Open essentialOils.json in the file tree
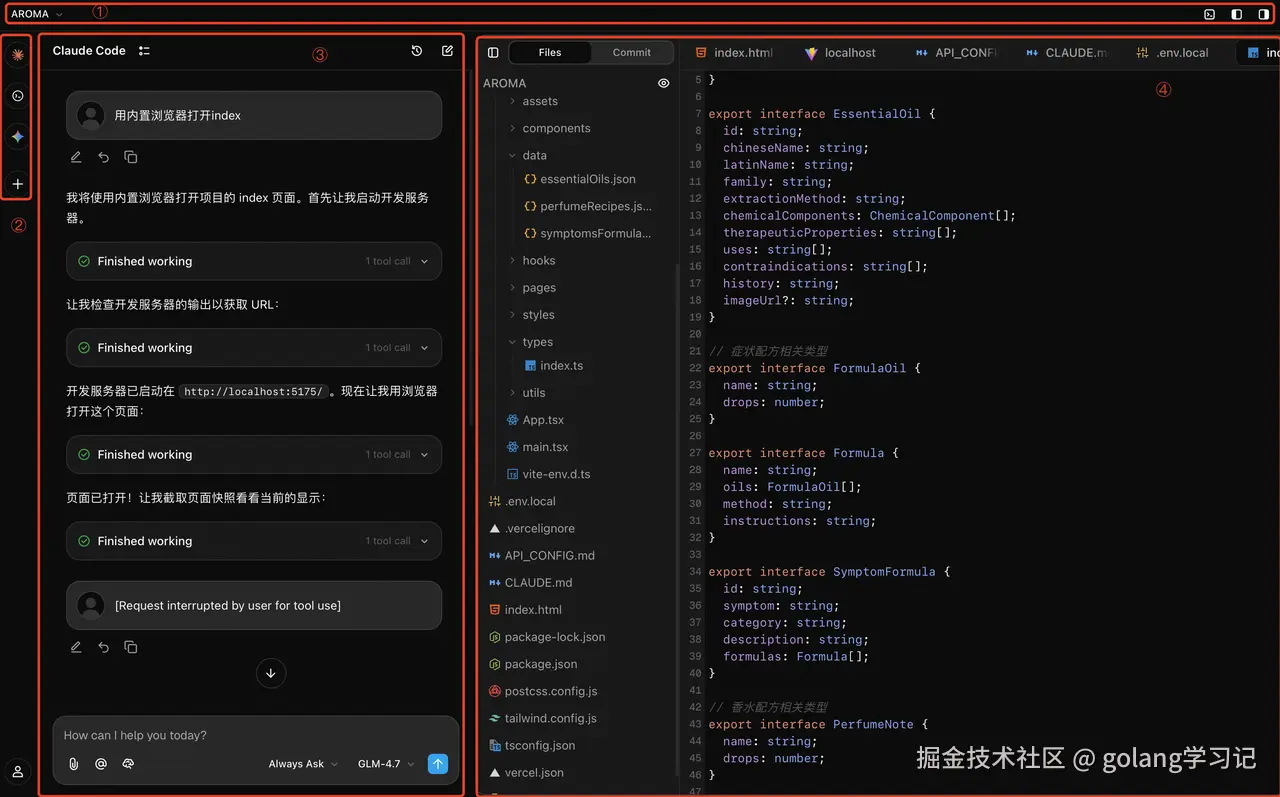Screen dimensions: 1280x797 579,180
